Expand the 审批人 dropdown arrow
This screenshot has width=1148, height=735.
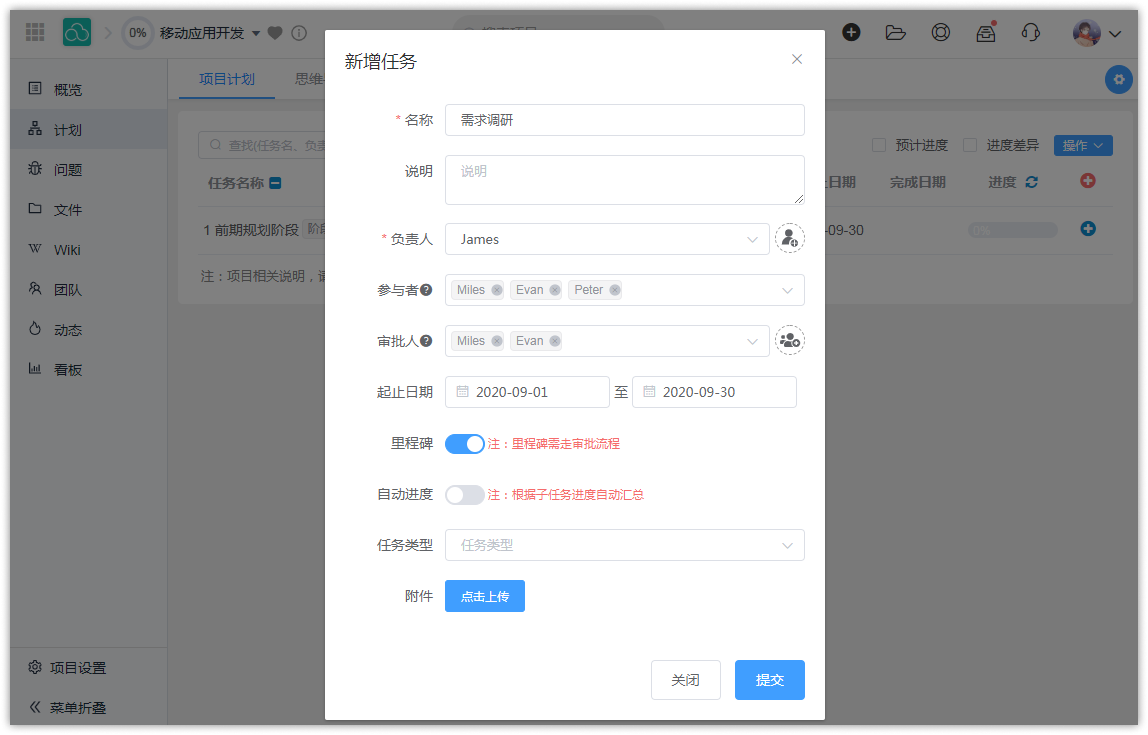pyautogui.click(x=752, y=341)
